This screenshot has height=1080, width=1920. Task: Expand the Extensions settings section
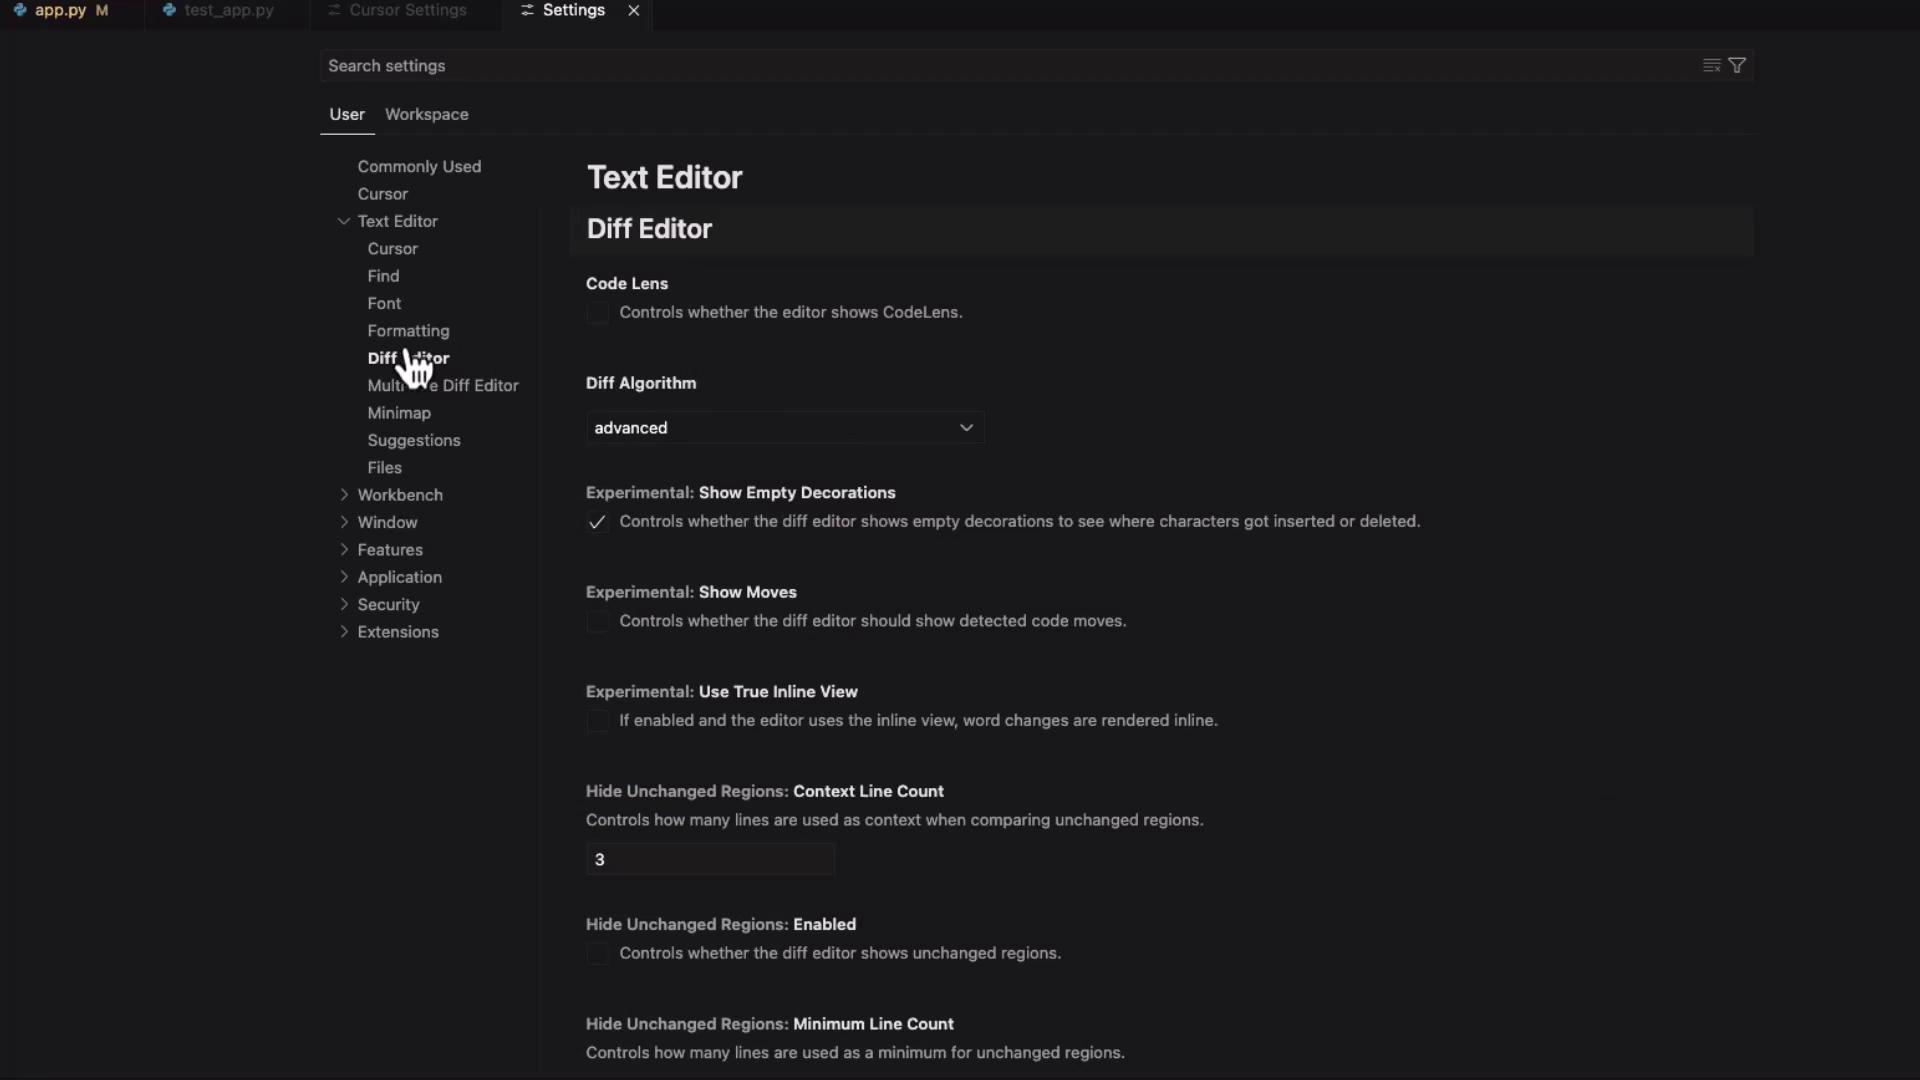coord(344,632)
